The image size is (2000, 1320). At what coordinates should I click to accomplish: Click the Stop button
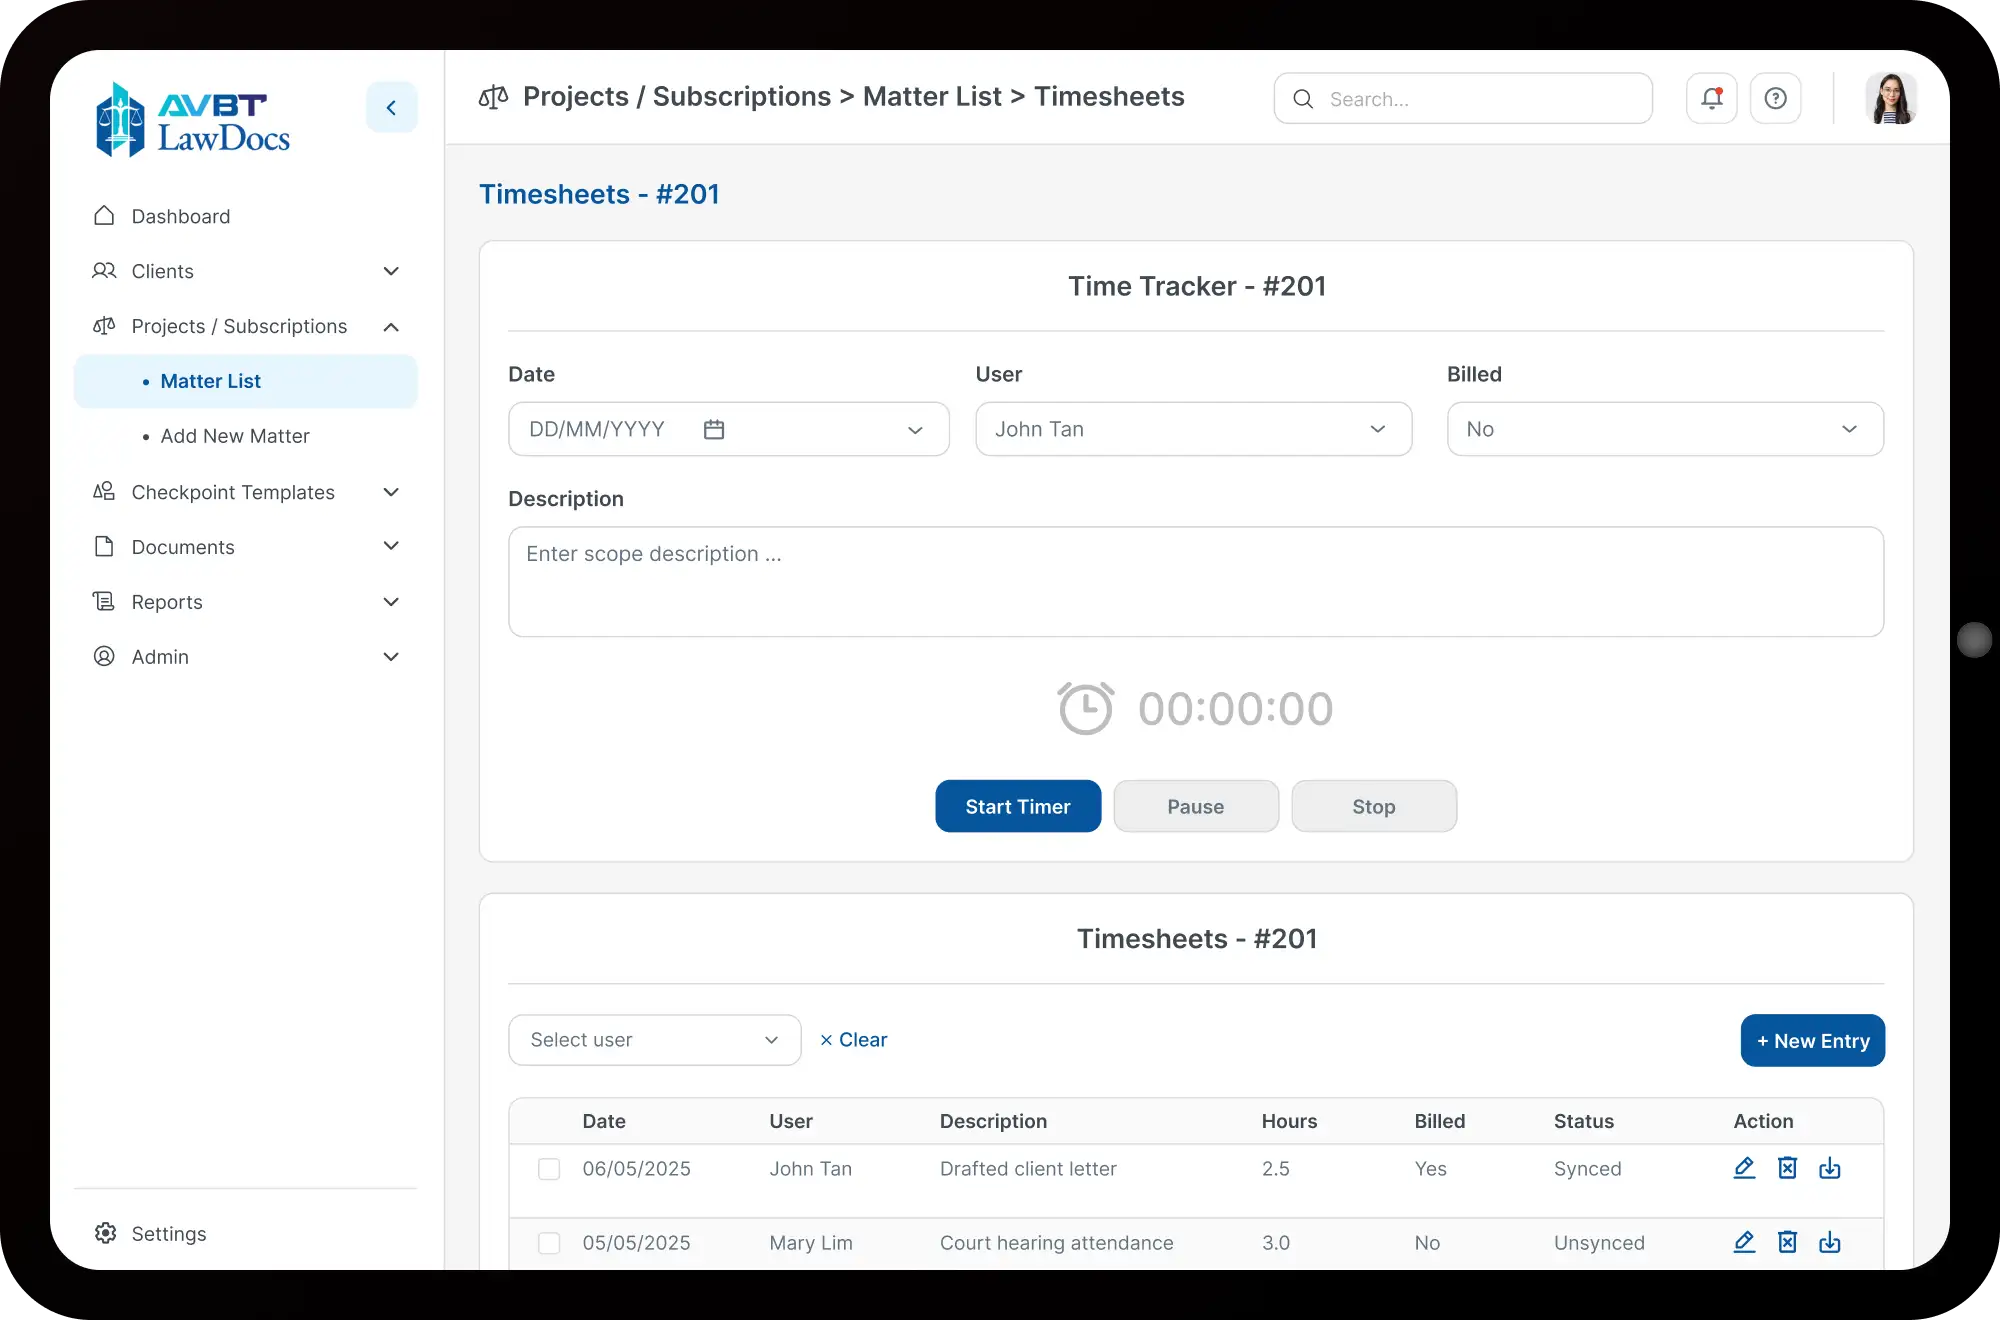click(1374, 806)
